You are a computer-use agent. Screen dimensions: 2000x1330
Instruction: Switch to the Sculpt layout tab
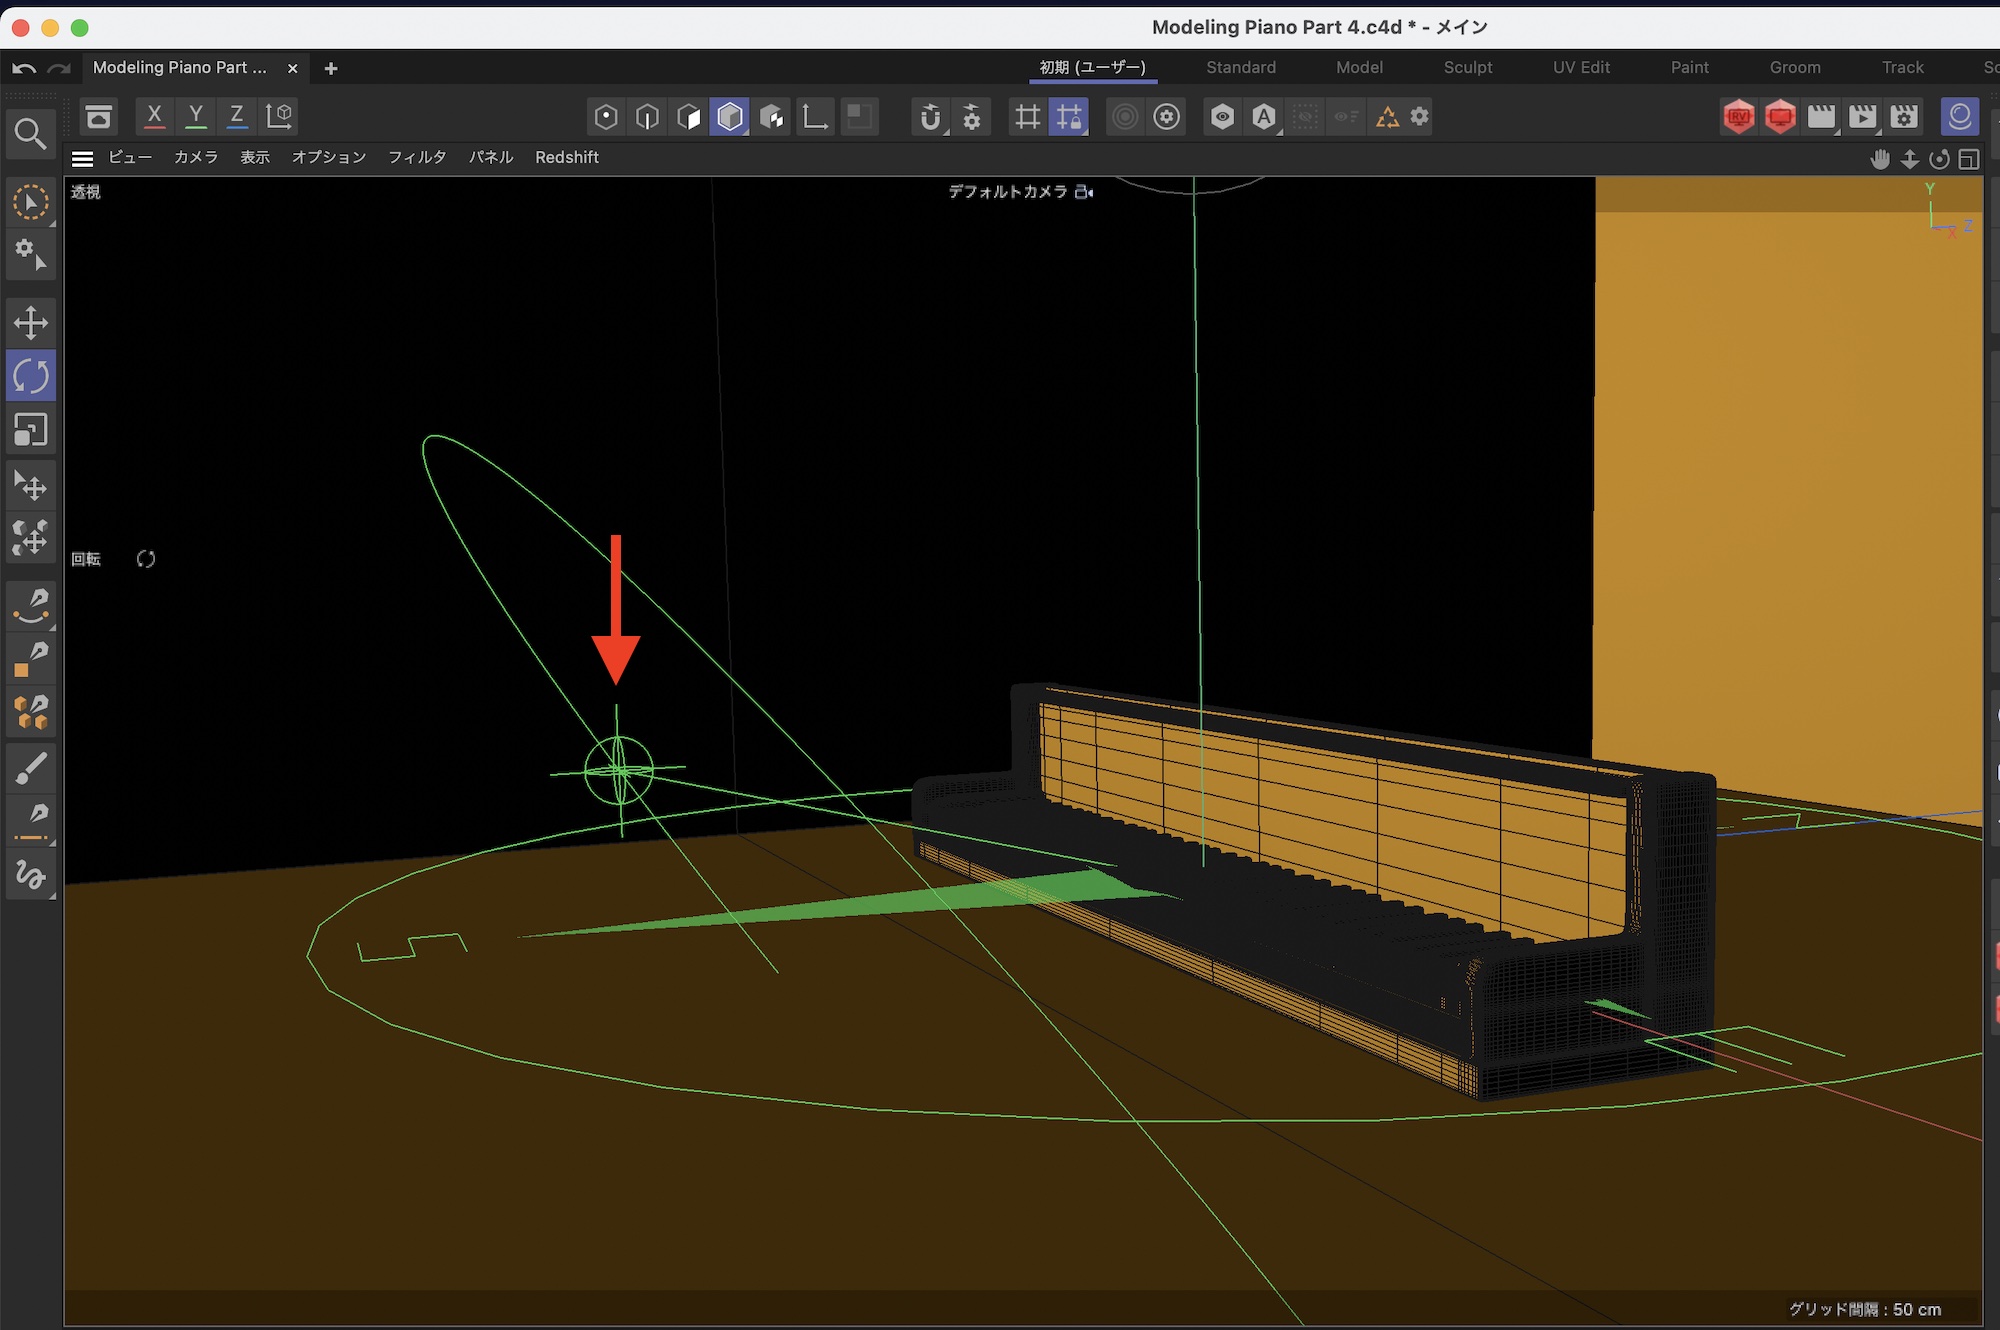[x=1467, y=67]
